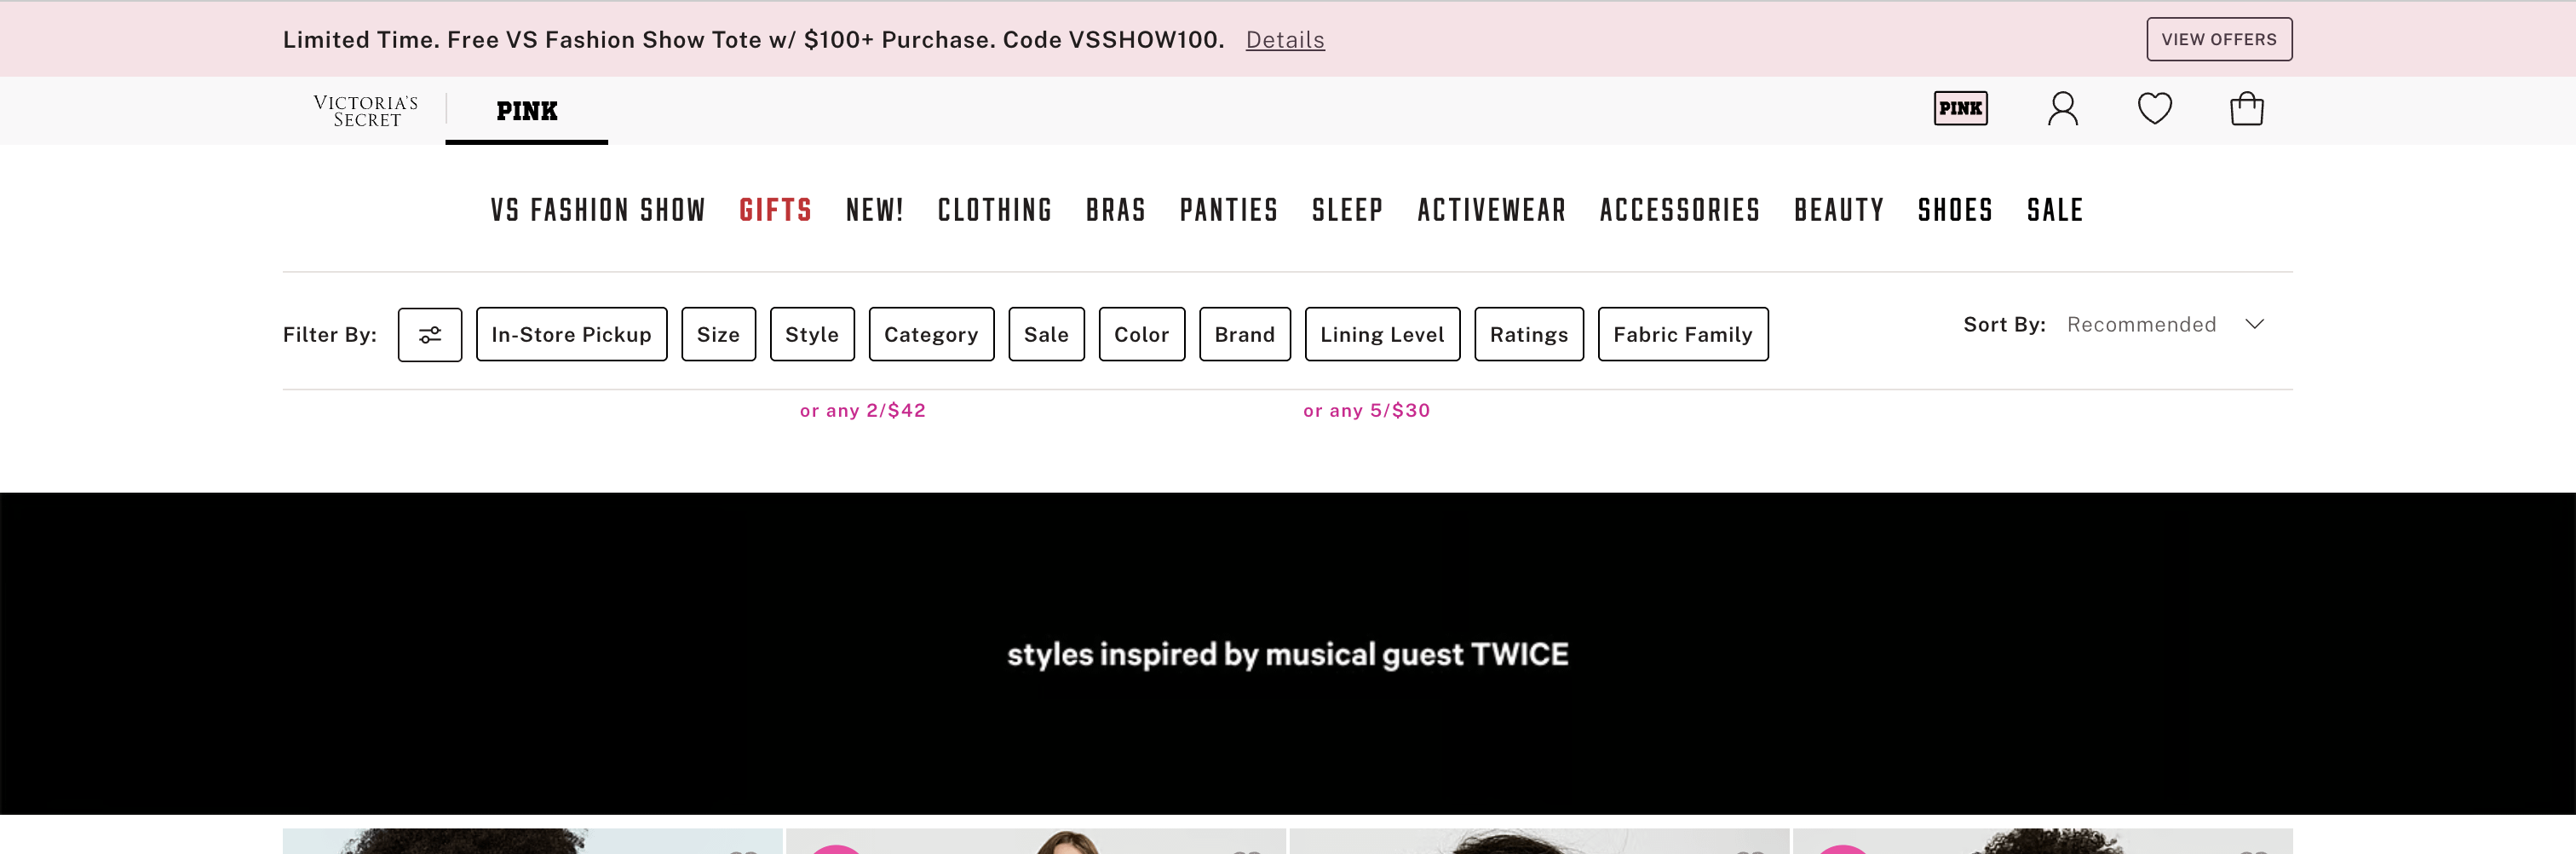Open the account profile icon
2576x854 pixels.
[2062, 108]
